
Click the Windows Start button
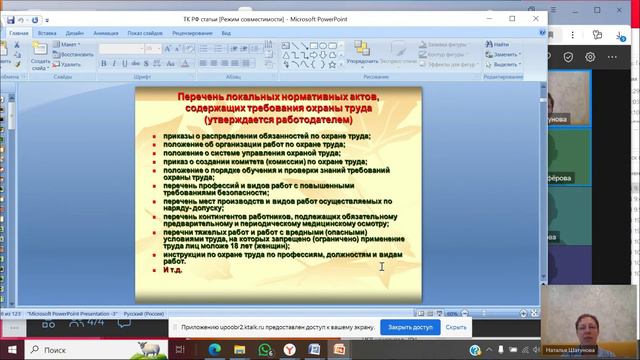click(x=12, y=350)
